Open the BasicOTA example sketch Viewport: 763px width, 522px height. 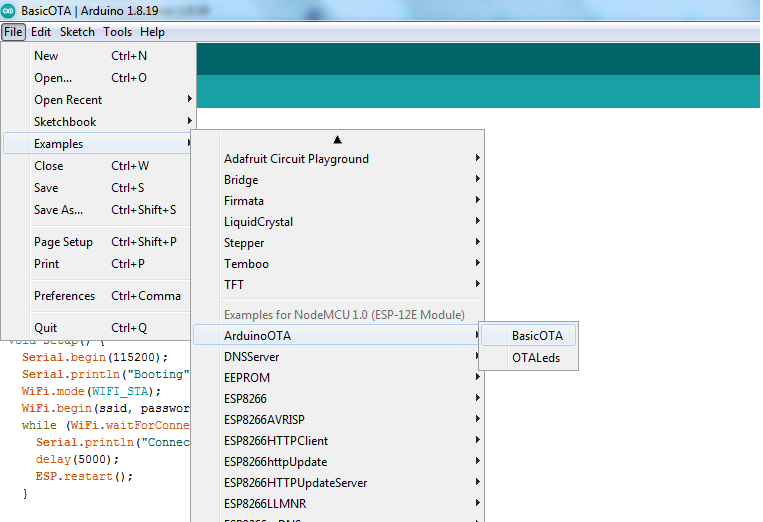pyautogui.click(x=528, y=336)
